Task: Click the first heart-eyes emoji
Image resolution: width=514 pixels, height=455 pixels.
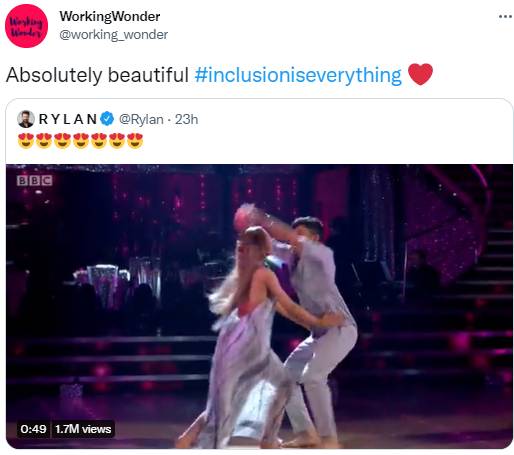Action: pyautogui.click(x=26, y=140)
